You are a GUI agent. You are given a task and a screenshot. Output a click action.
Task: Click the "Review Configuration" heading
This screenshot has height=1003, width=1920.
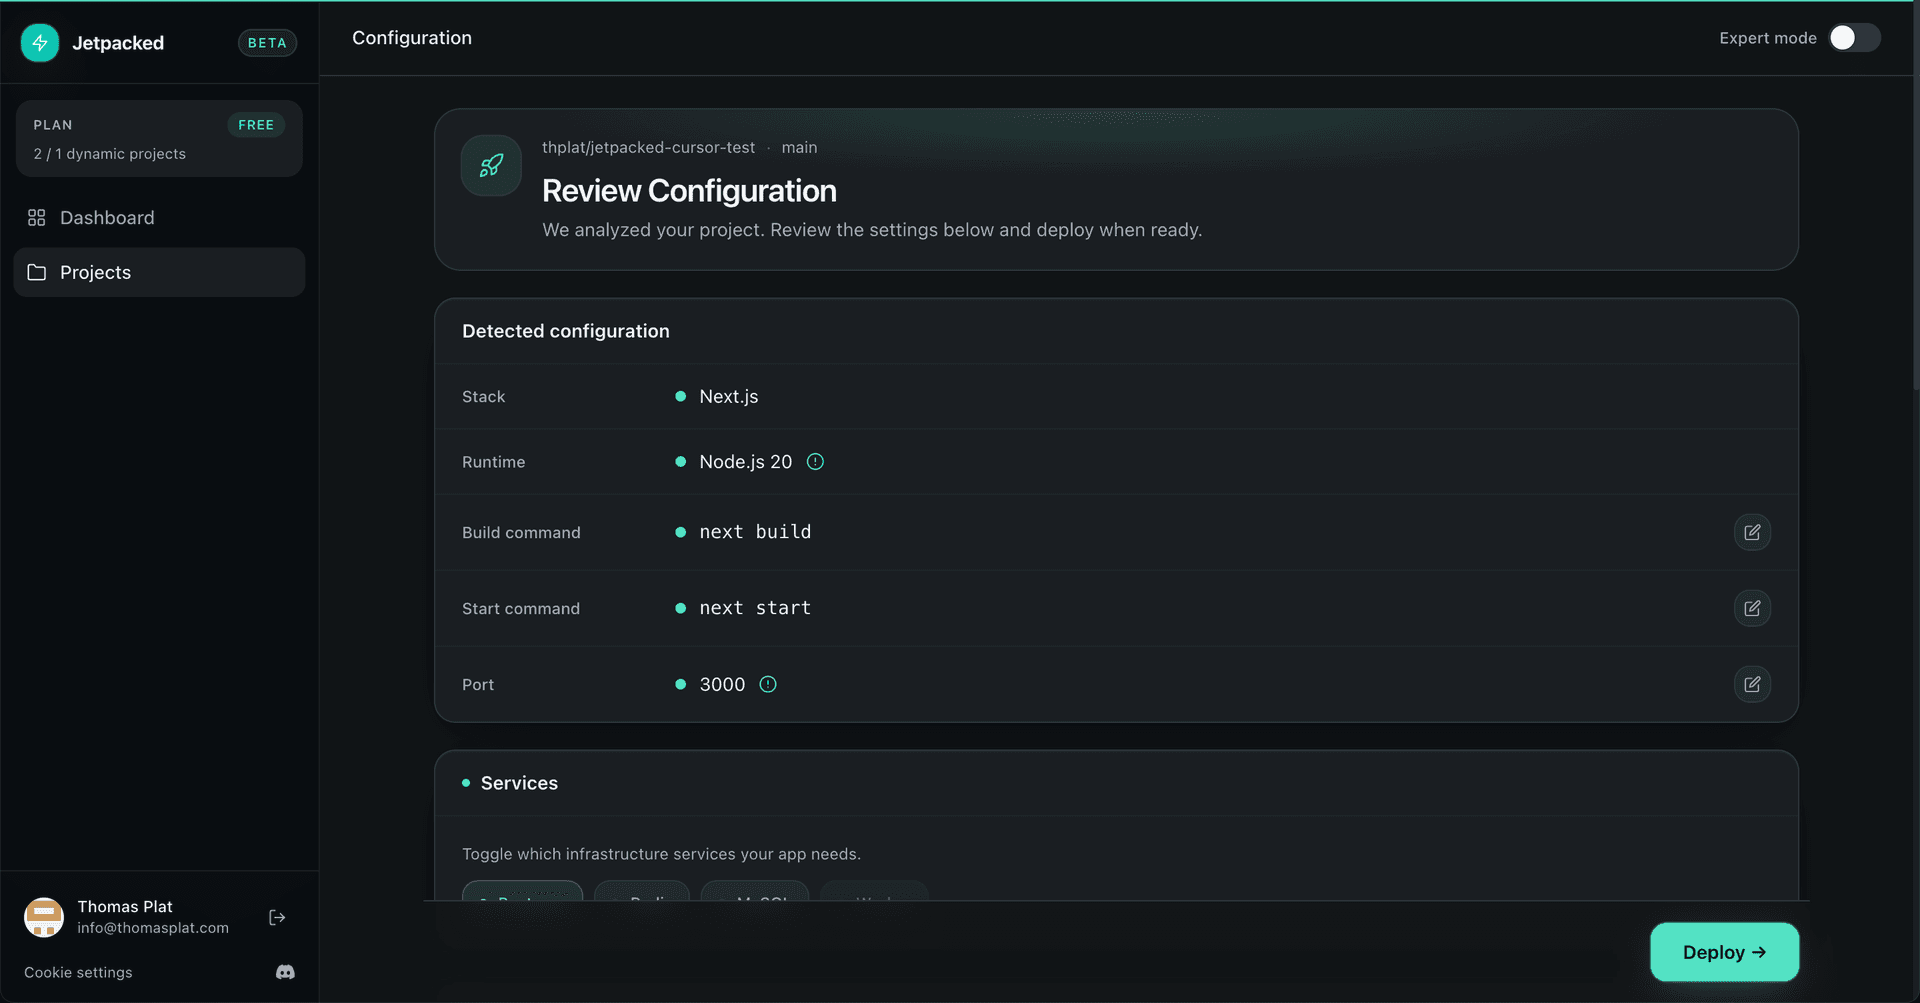click(x=689, y=191)
